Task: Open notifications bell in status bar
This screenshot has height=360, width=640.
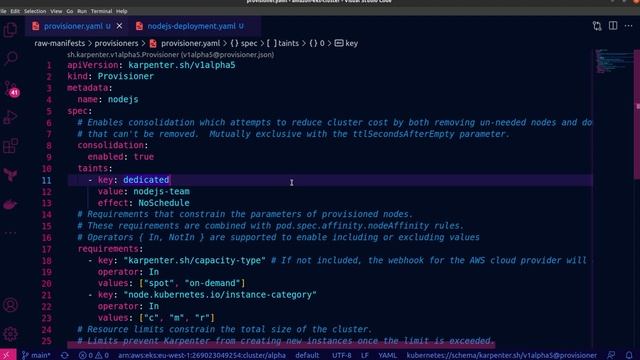Action: pos(629,355)
